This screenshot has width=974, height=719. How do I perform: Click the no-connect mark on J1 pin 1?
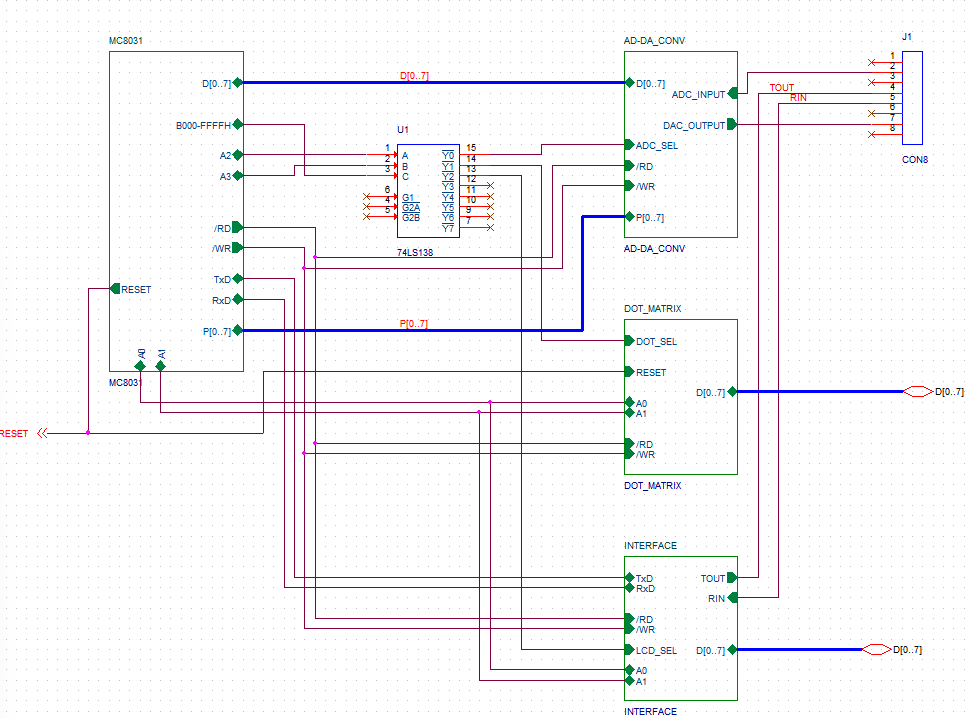[872, 62]
